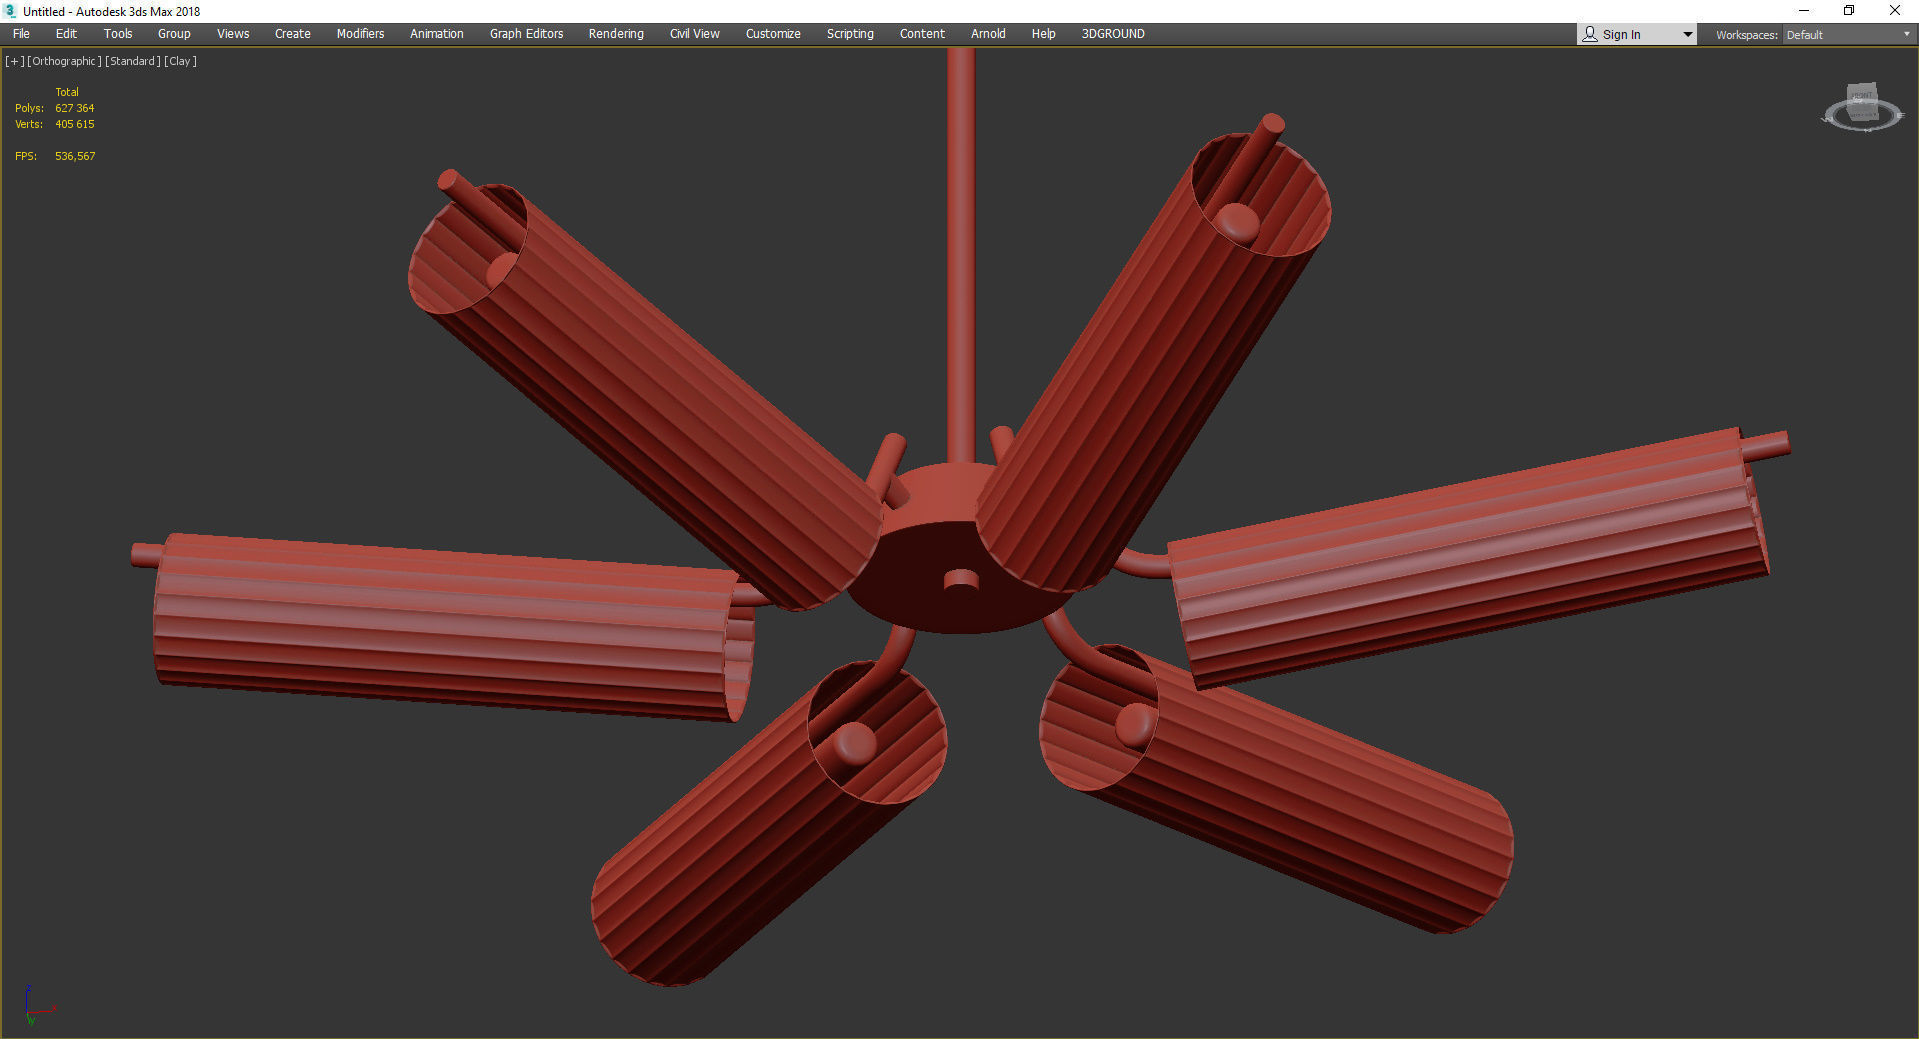
Task: Open the [+] viewport general menu
Action: point(15,61)
